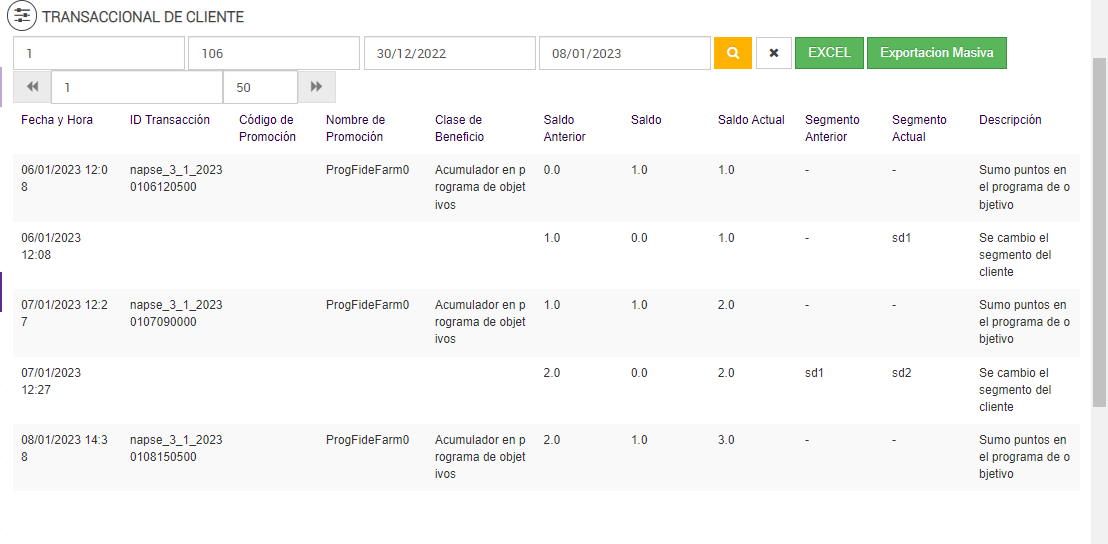
Task: Go to next page with double-right arrows
Action: pos(316,87)
